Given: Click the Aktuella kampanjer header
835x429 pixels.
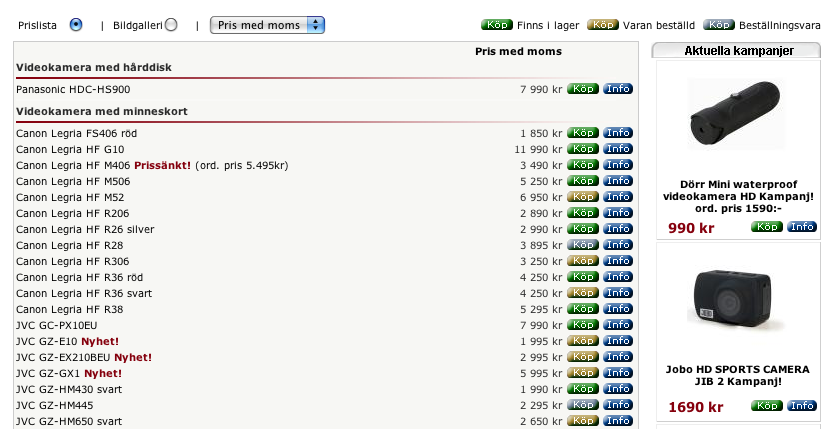Looking at the screenshot, I should coord(736,51).
